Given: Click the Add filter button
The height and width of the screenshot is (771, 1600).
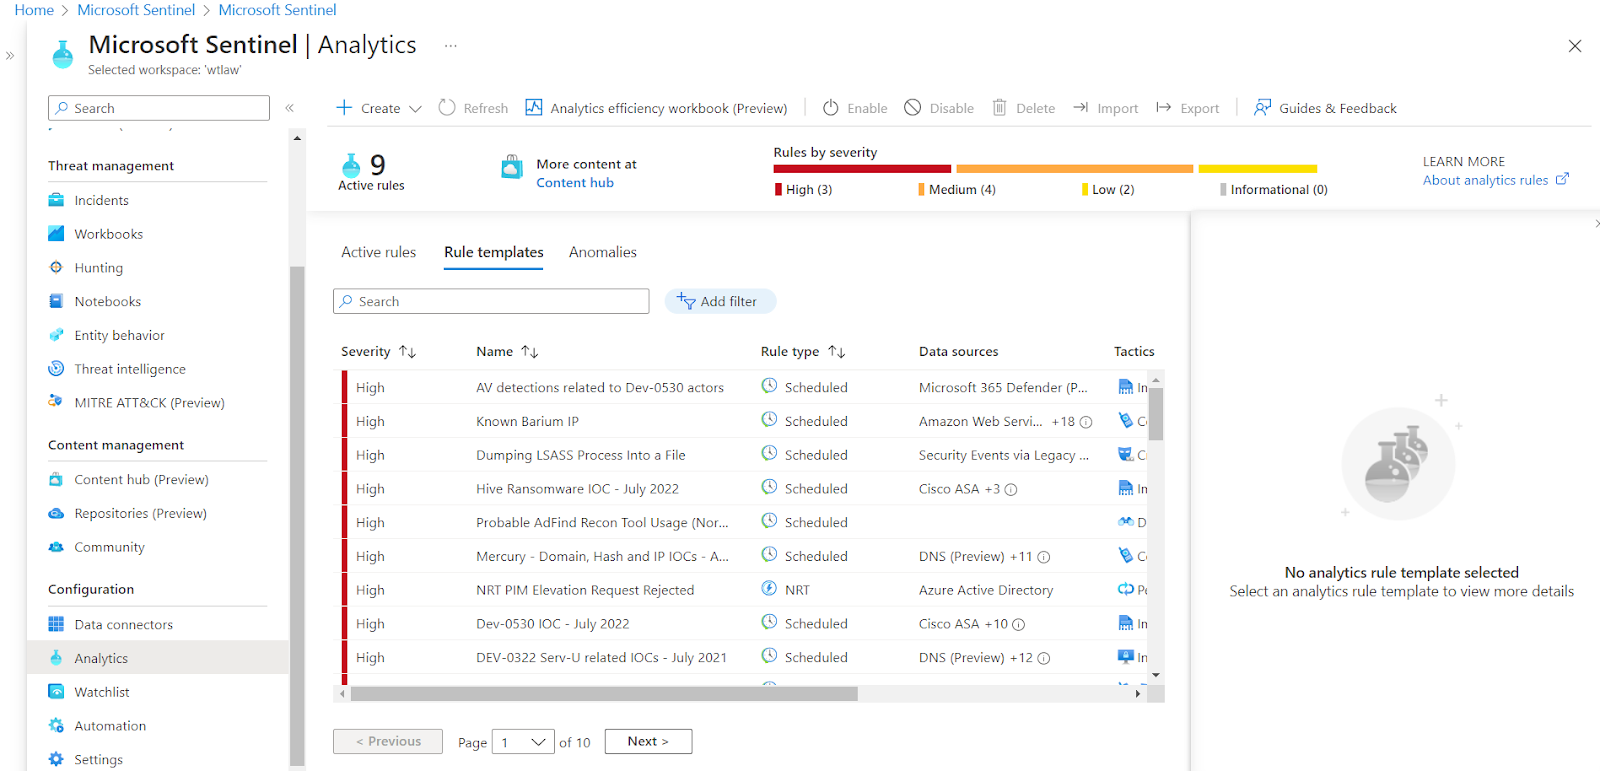Looking at the screenshot, I should pos(720,301).
